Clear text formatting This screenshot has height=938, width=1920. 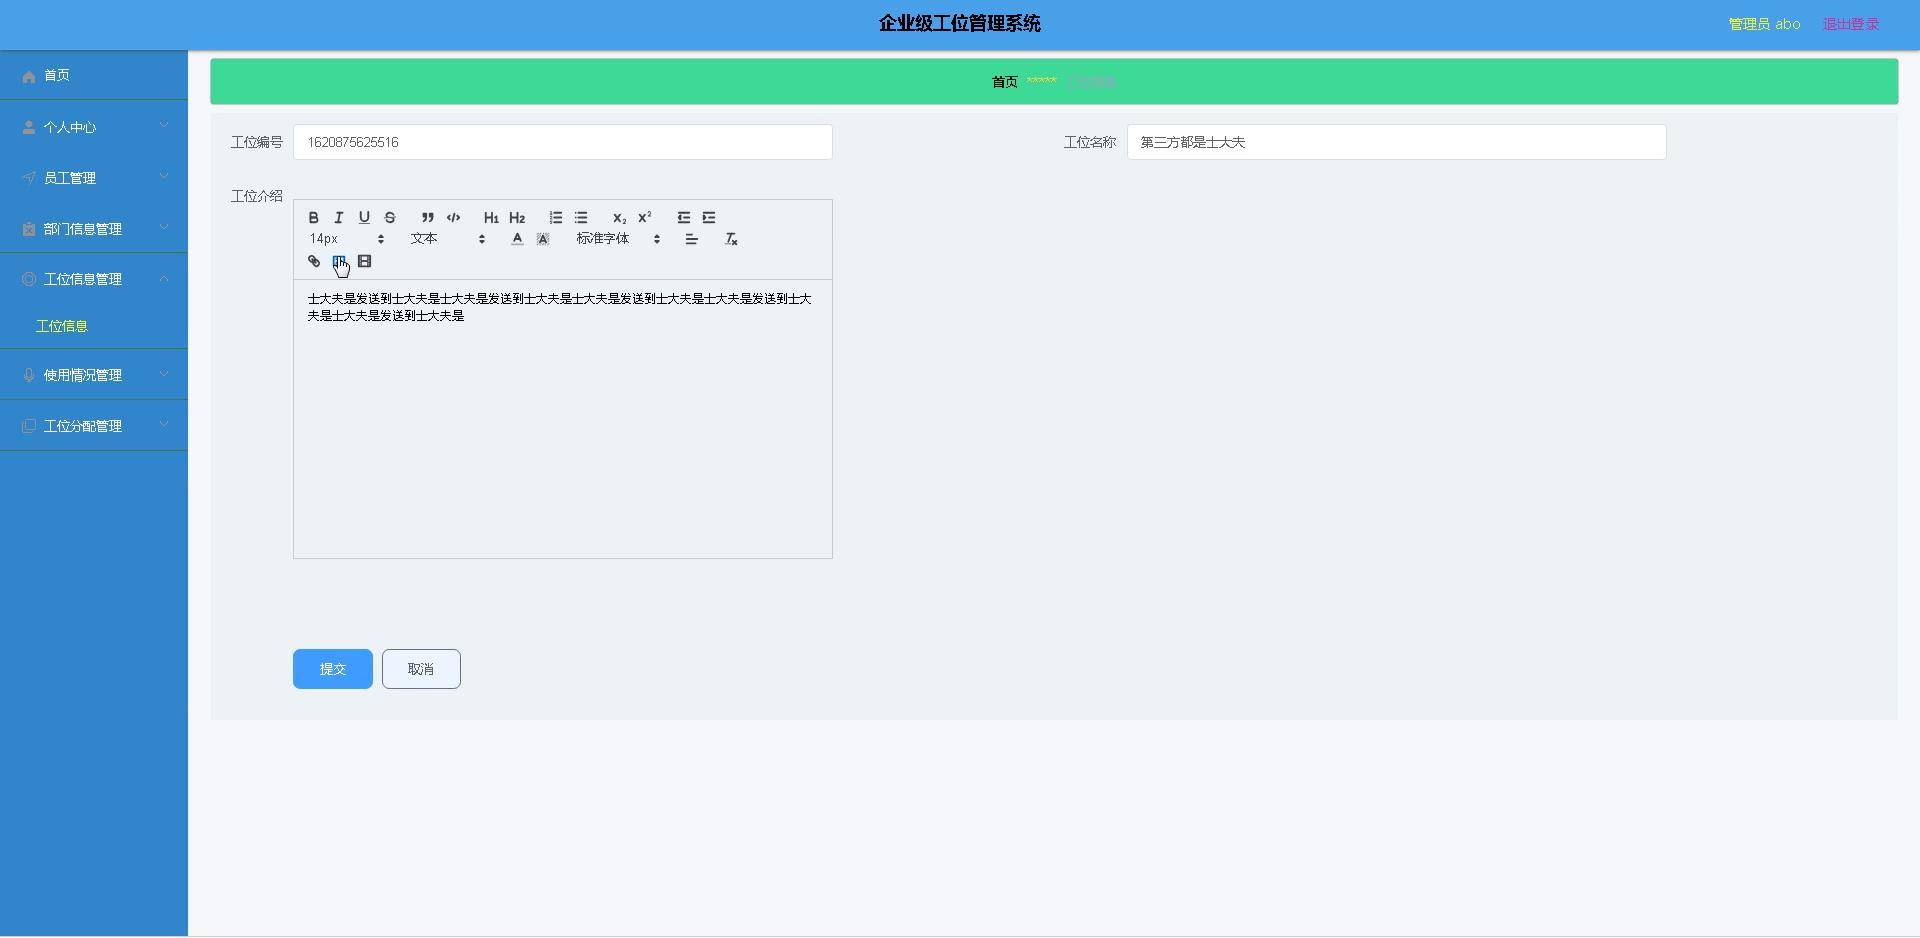point(731,239)
